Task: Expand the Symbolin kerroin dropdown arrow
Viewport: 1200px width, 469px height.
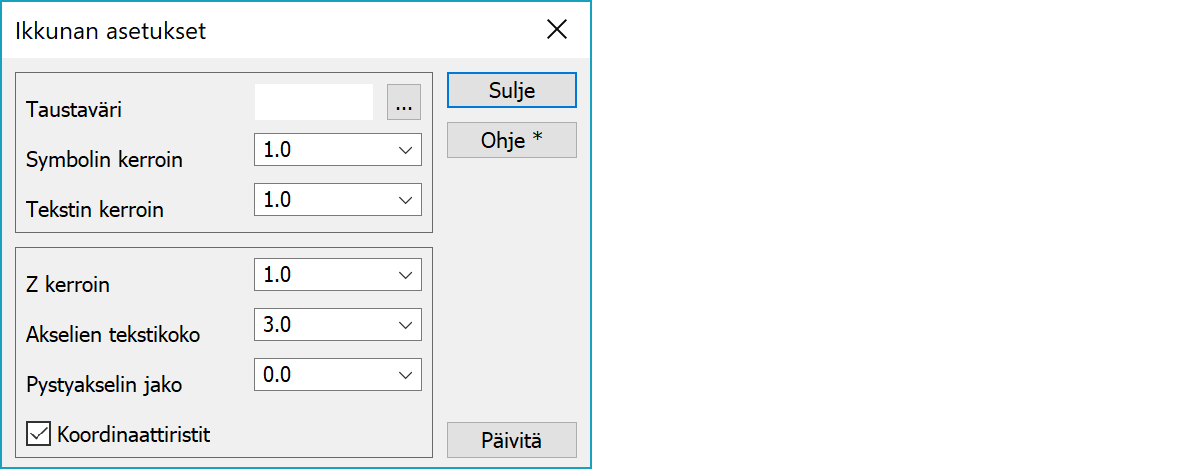Action: tap(405, 150)
